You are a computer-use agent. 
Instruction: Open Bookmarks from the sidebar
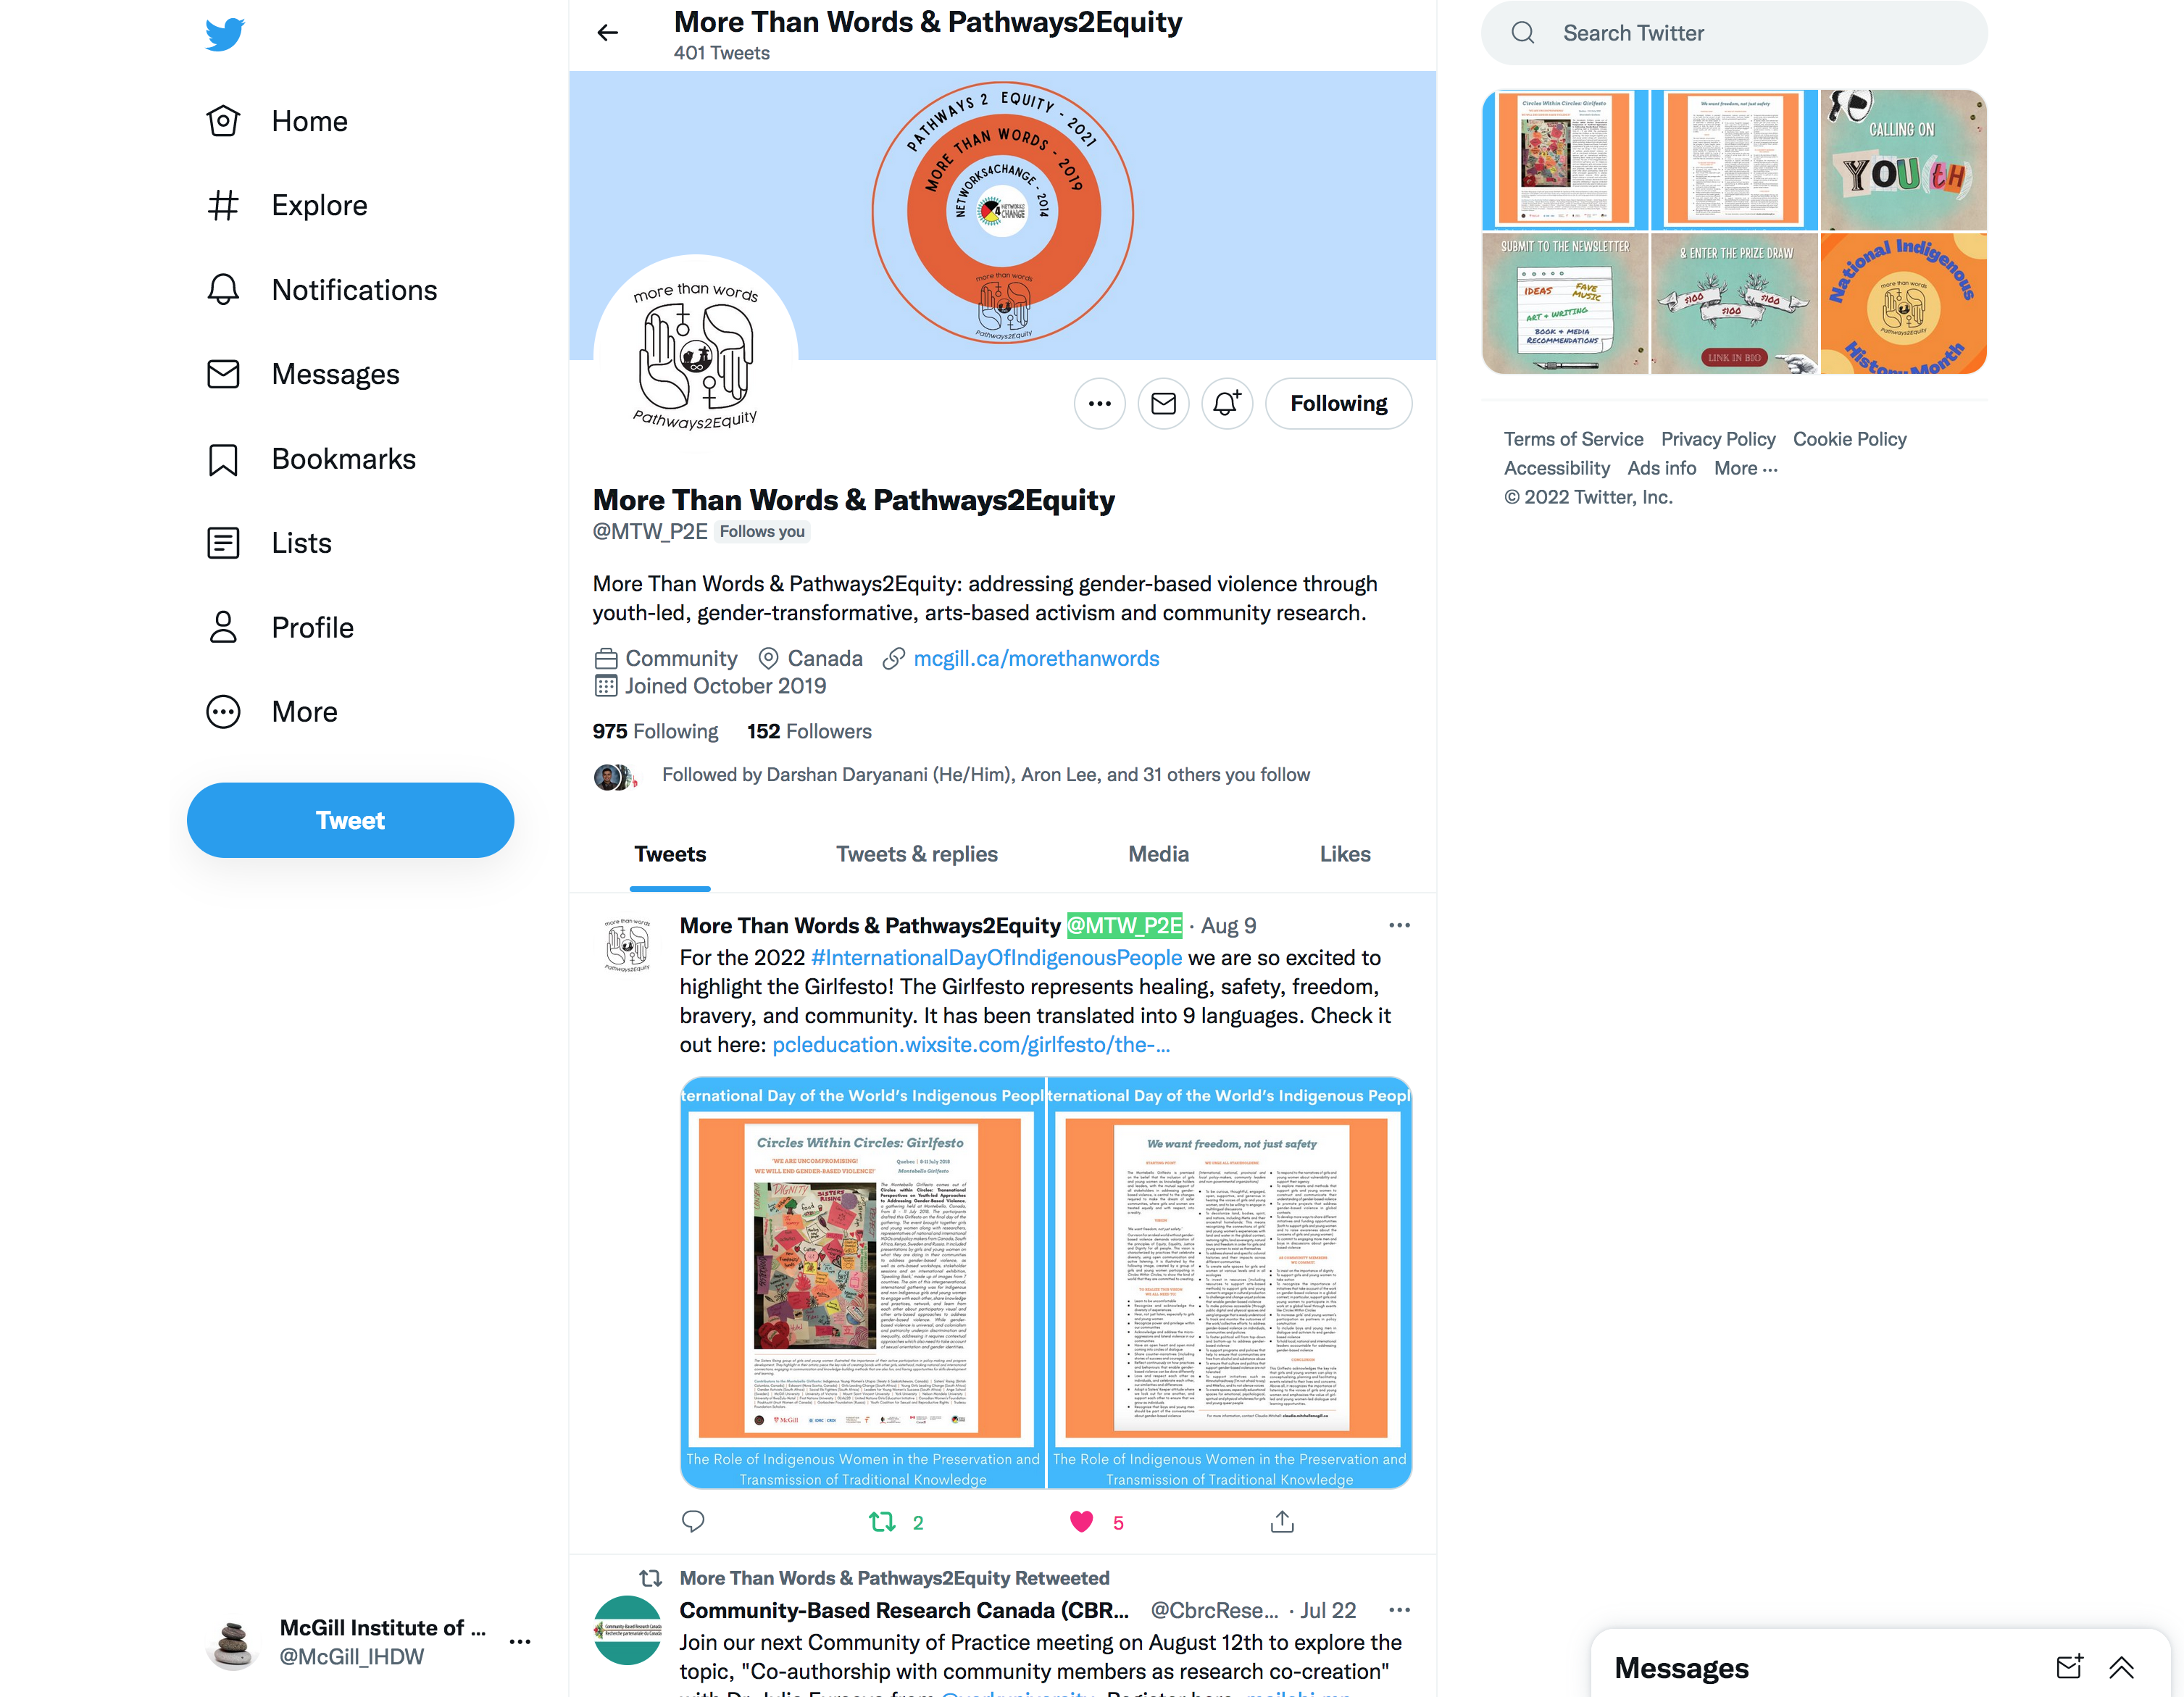tap(311, 459)
